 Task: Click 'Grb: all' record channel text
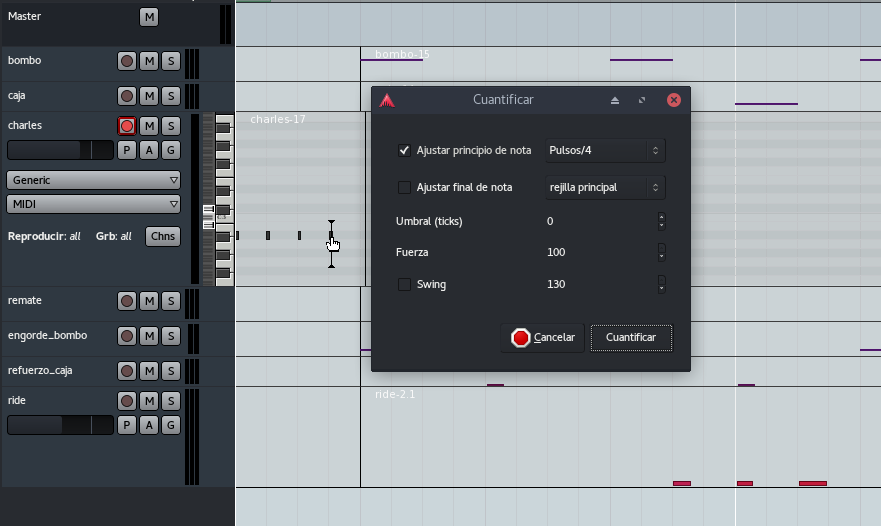coord(113,237)
